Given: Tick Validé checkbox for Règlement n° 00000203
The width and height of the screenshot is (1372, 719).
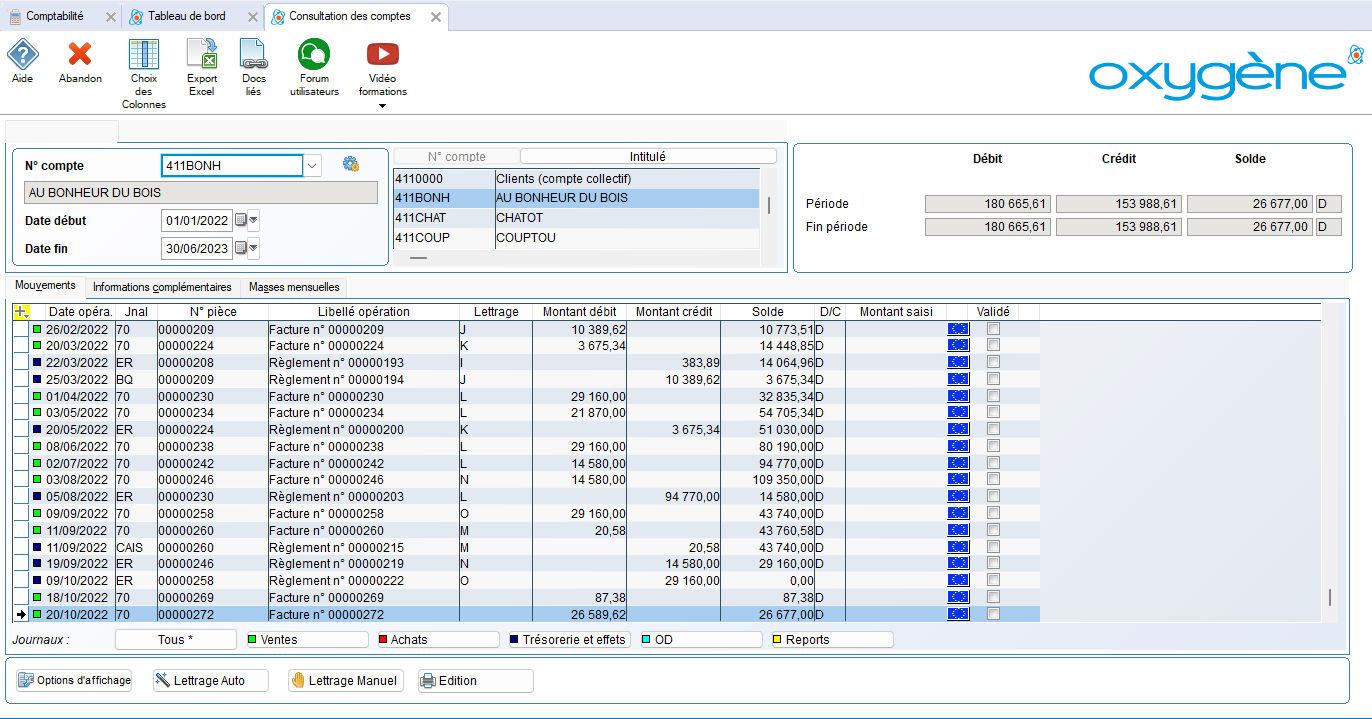Looking at the screenshot, I should (x=993, y=496).
